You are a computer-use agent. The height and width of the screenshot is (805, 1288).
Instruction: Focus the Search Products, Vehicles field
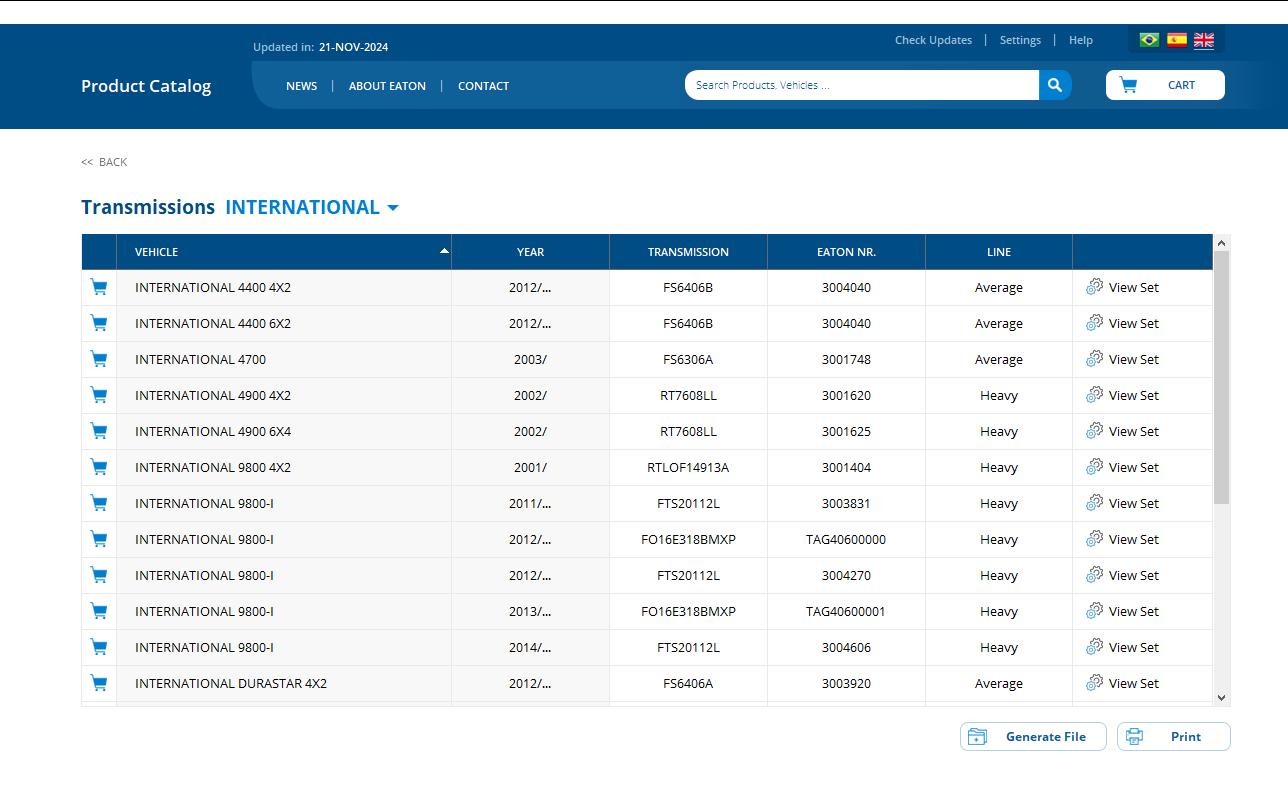pos(861,85)
